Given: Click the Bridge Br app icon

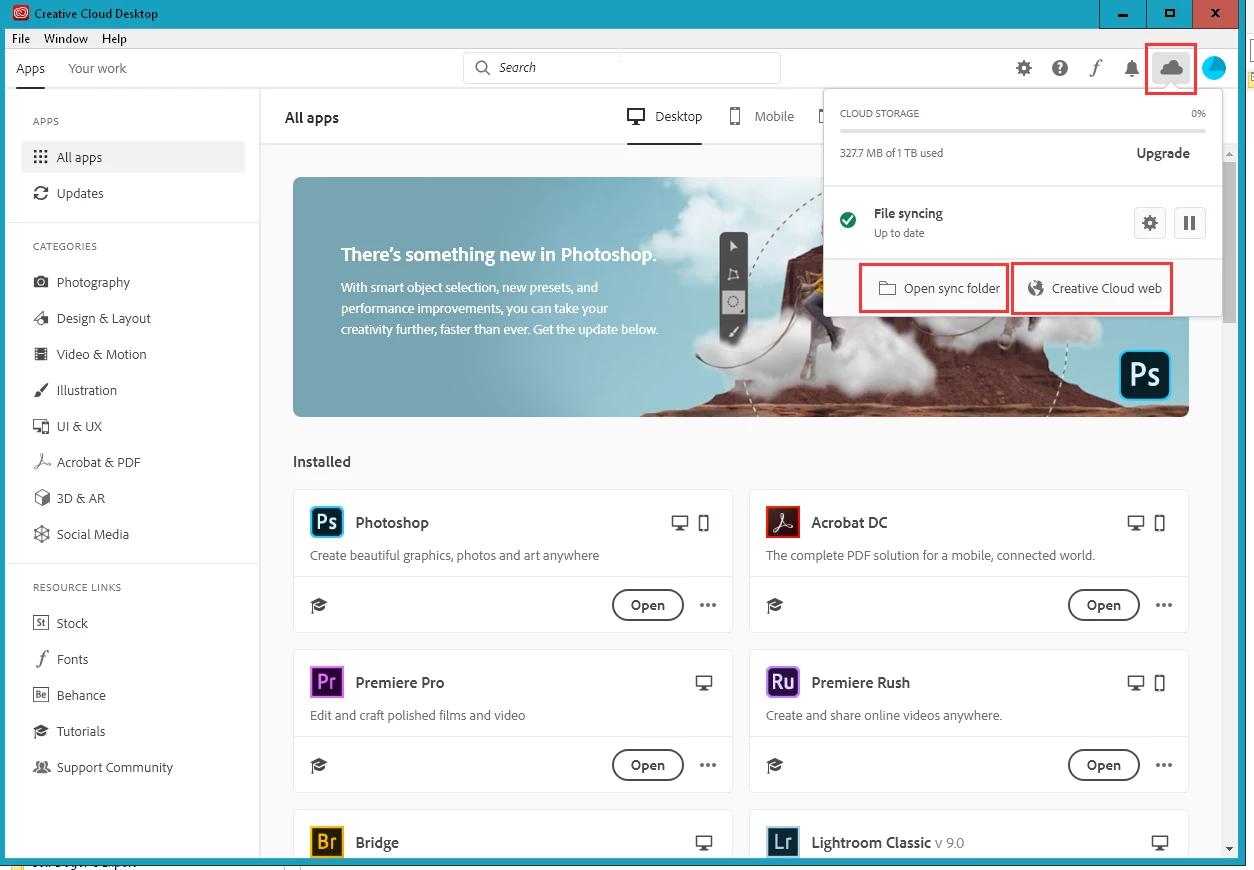Looking at the screenshot, I should pyautogui.click(x=327, y=842).
